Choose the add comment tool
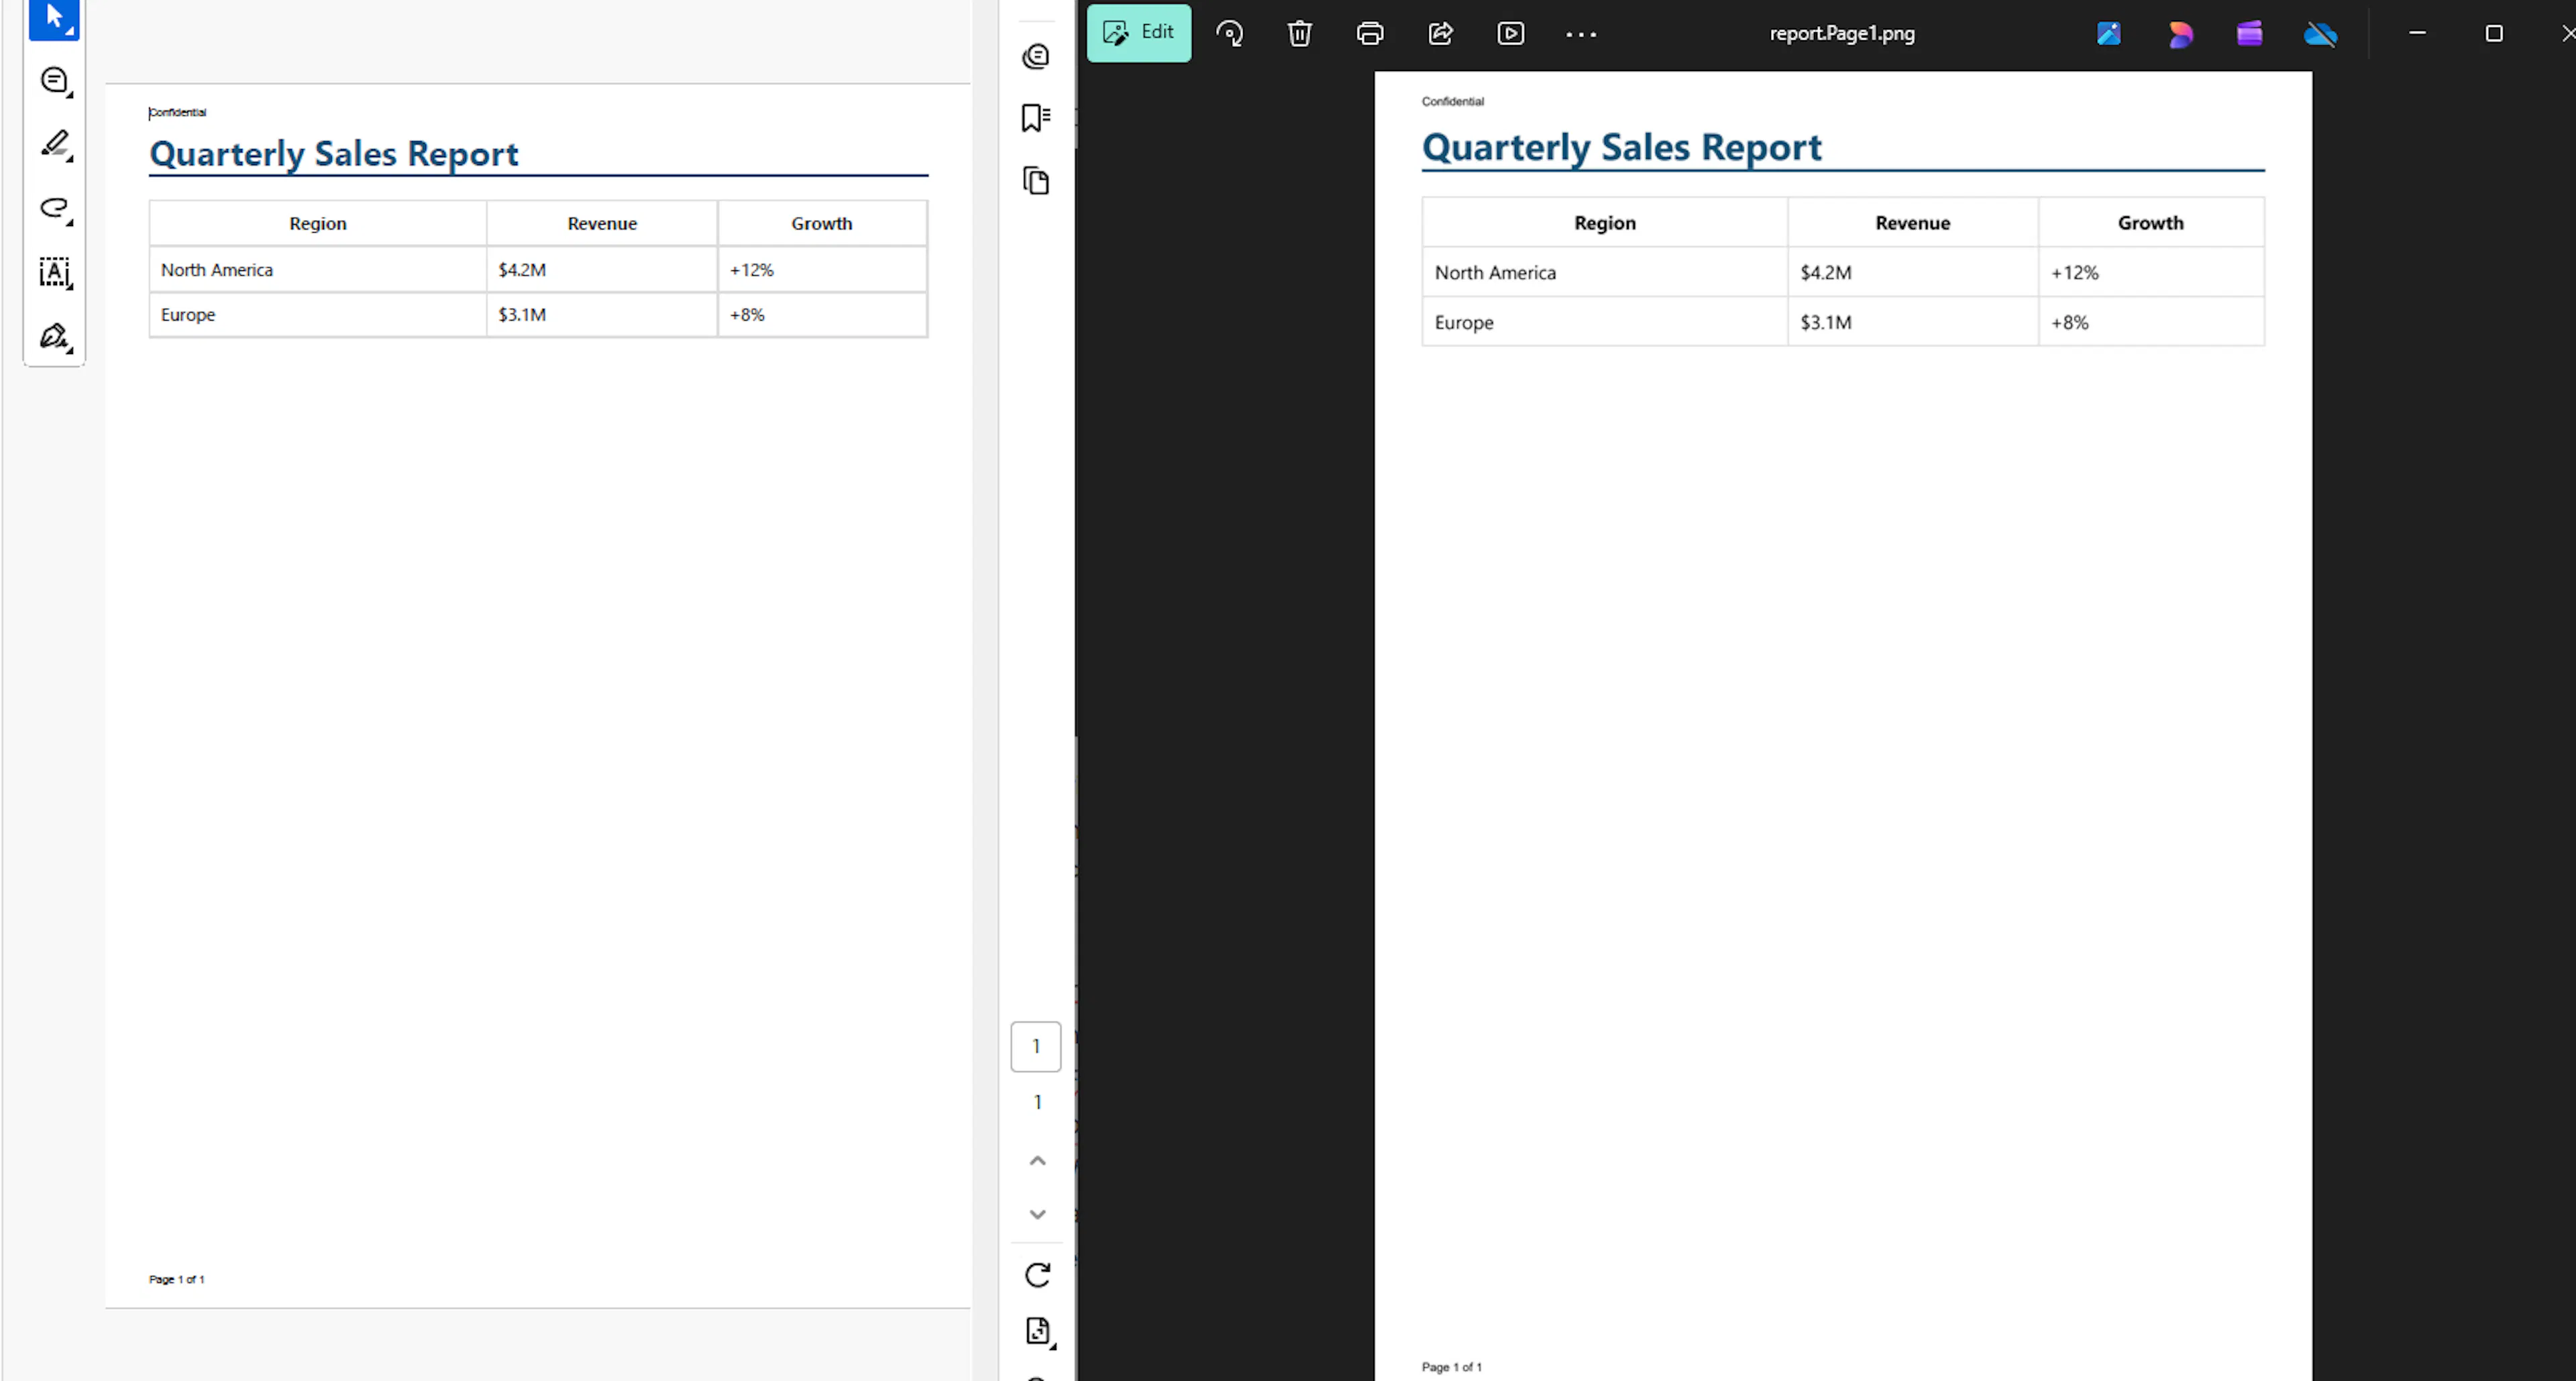 pos(55,81)
